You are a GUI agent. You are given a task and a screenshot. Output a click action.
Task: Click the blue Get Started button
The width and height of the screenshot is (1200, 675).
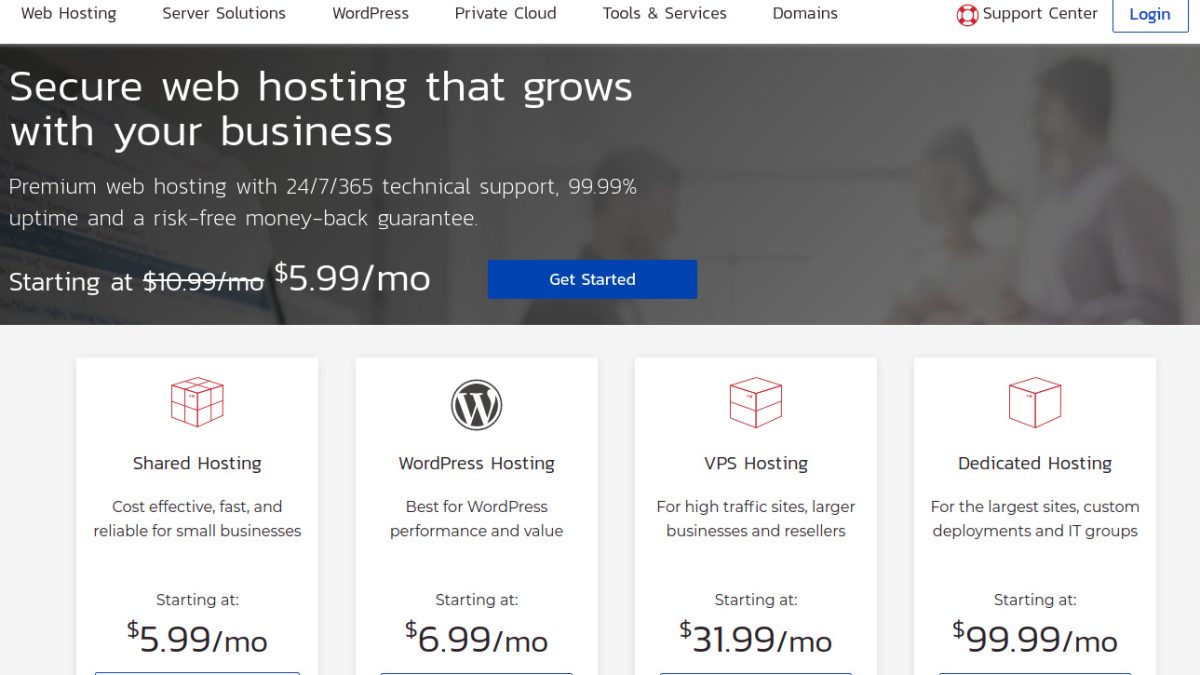coord(592,279)
